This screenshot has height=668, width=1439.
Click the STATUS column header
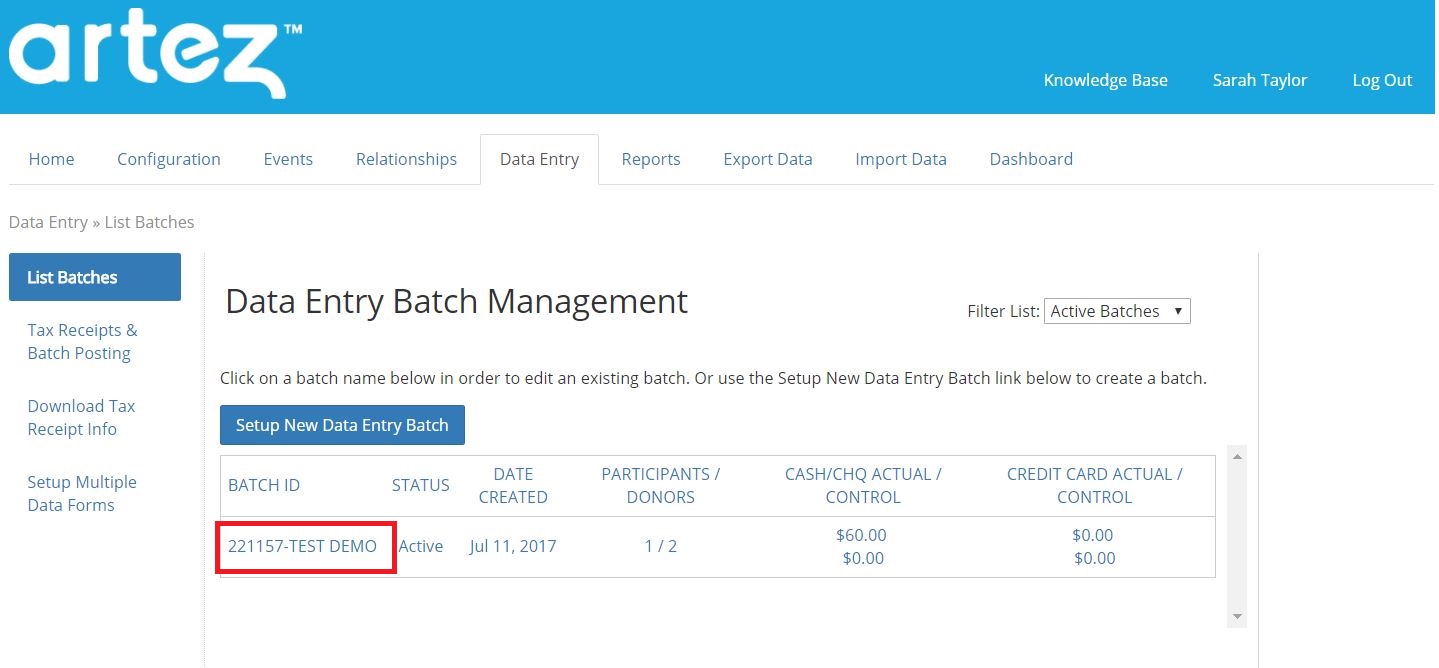point(421,485)
